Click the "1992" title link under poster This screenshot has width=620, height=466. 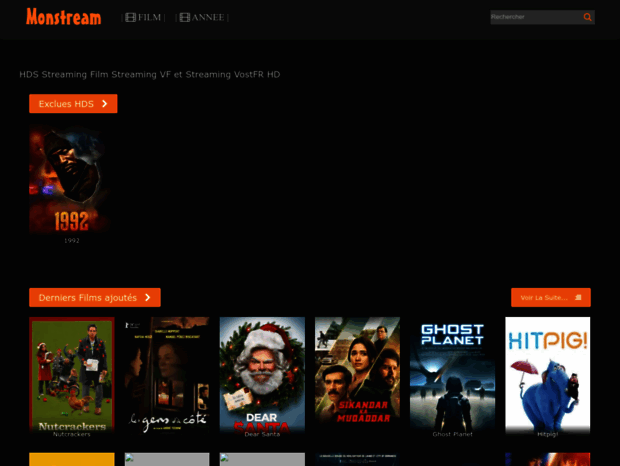71,241
